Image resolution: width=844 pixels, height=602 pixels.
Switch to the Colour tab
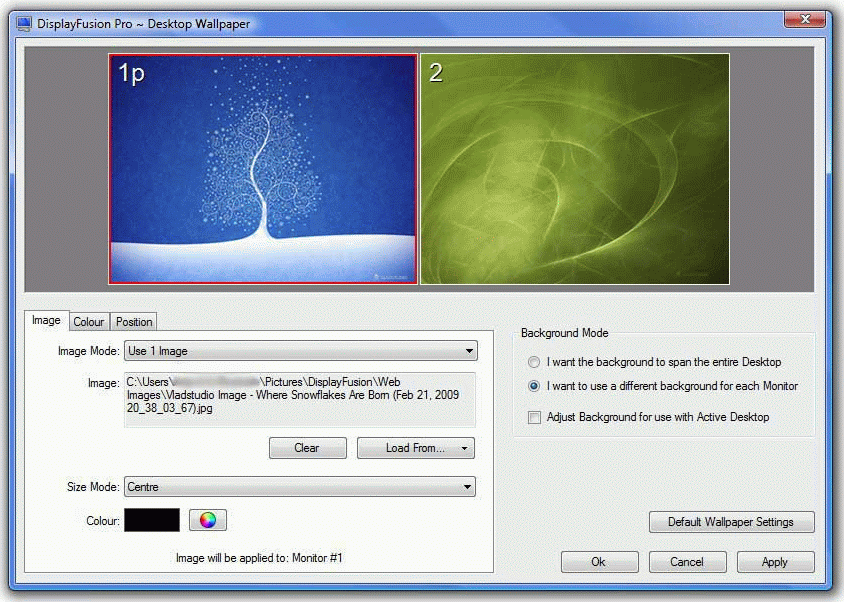pos(89,322)
